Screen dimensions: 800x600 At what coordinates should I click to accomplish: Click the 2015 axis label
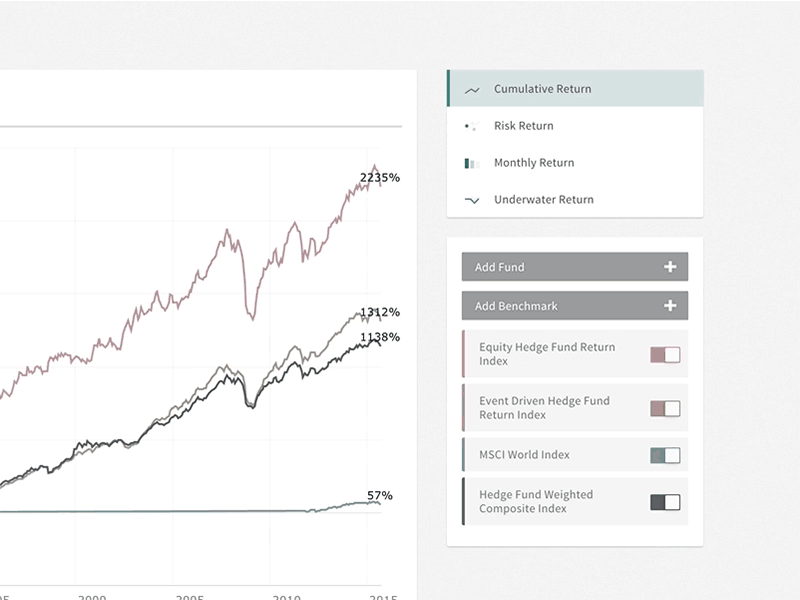[383, 596]
